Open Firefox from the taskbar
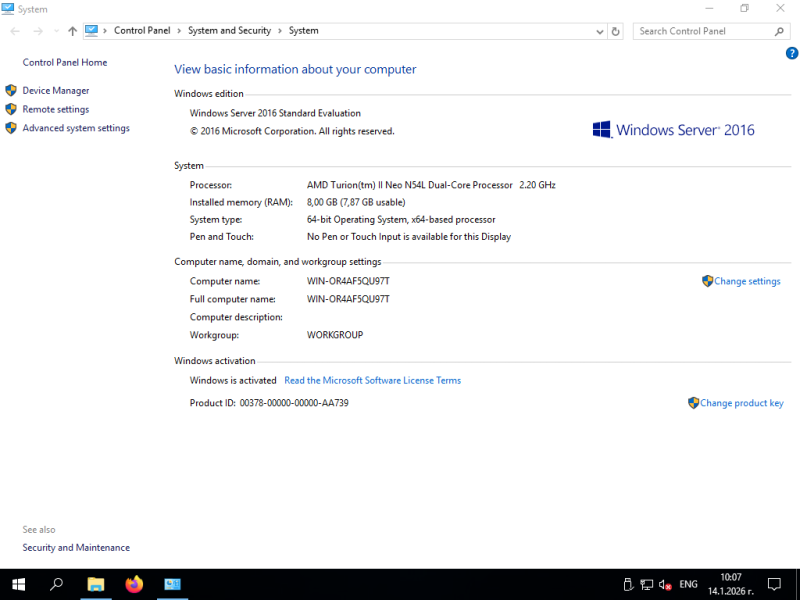The image size is (800, 600). point(134,584)
